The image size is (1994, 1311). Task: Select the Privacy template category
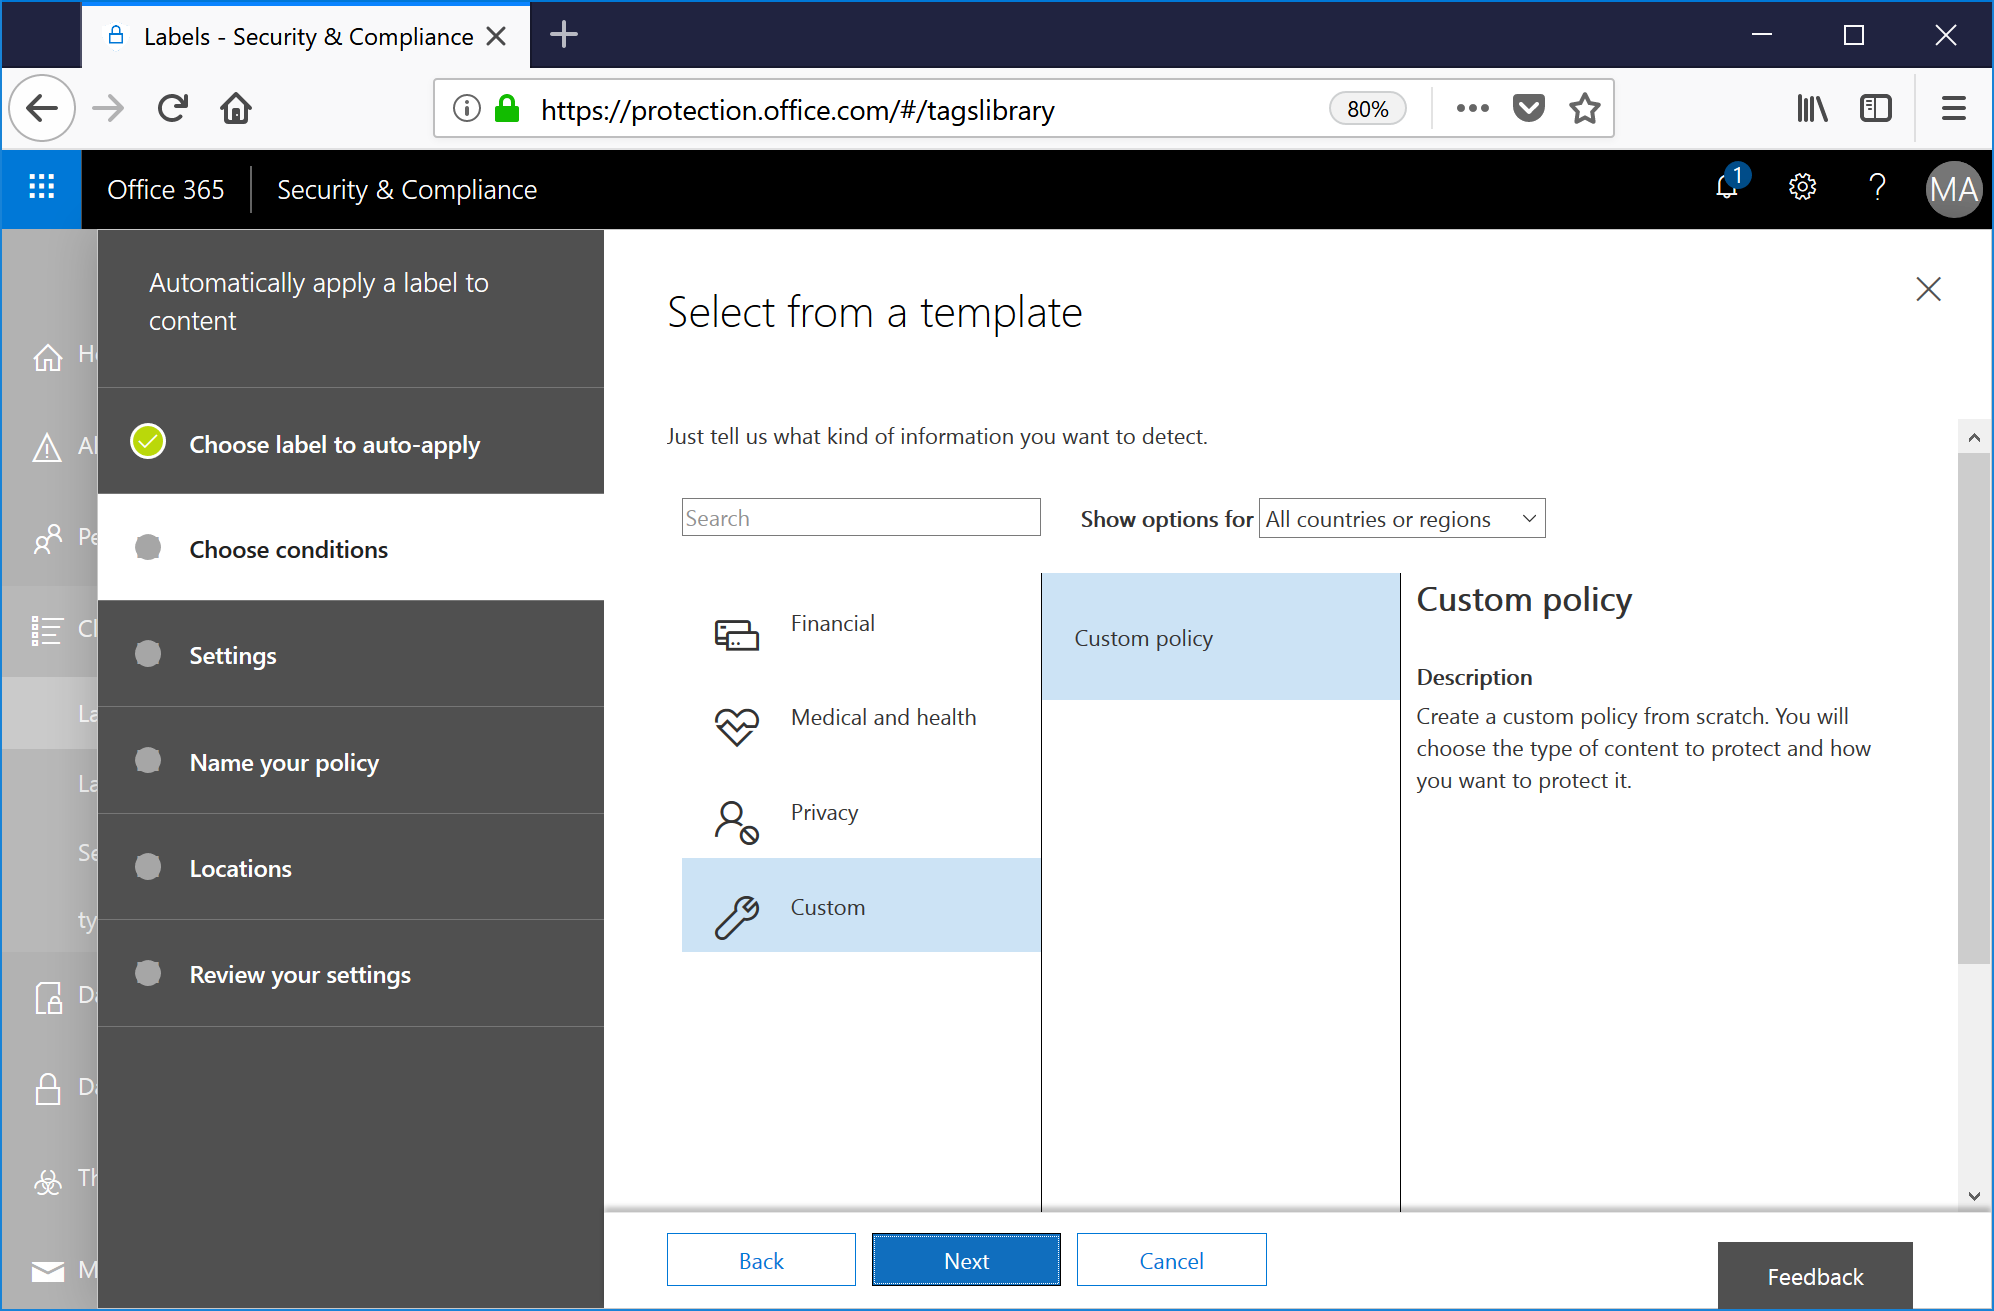(824, 812)
